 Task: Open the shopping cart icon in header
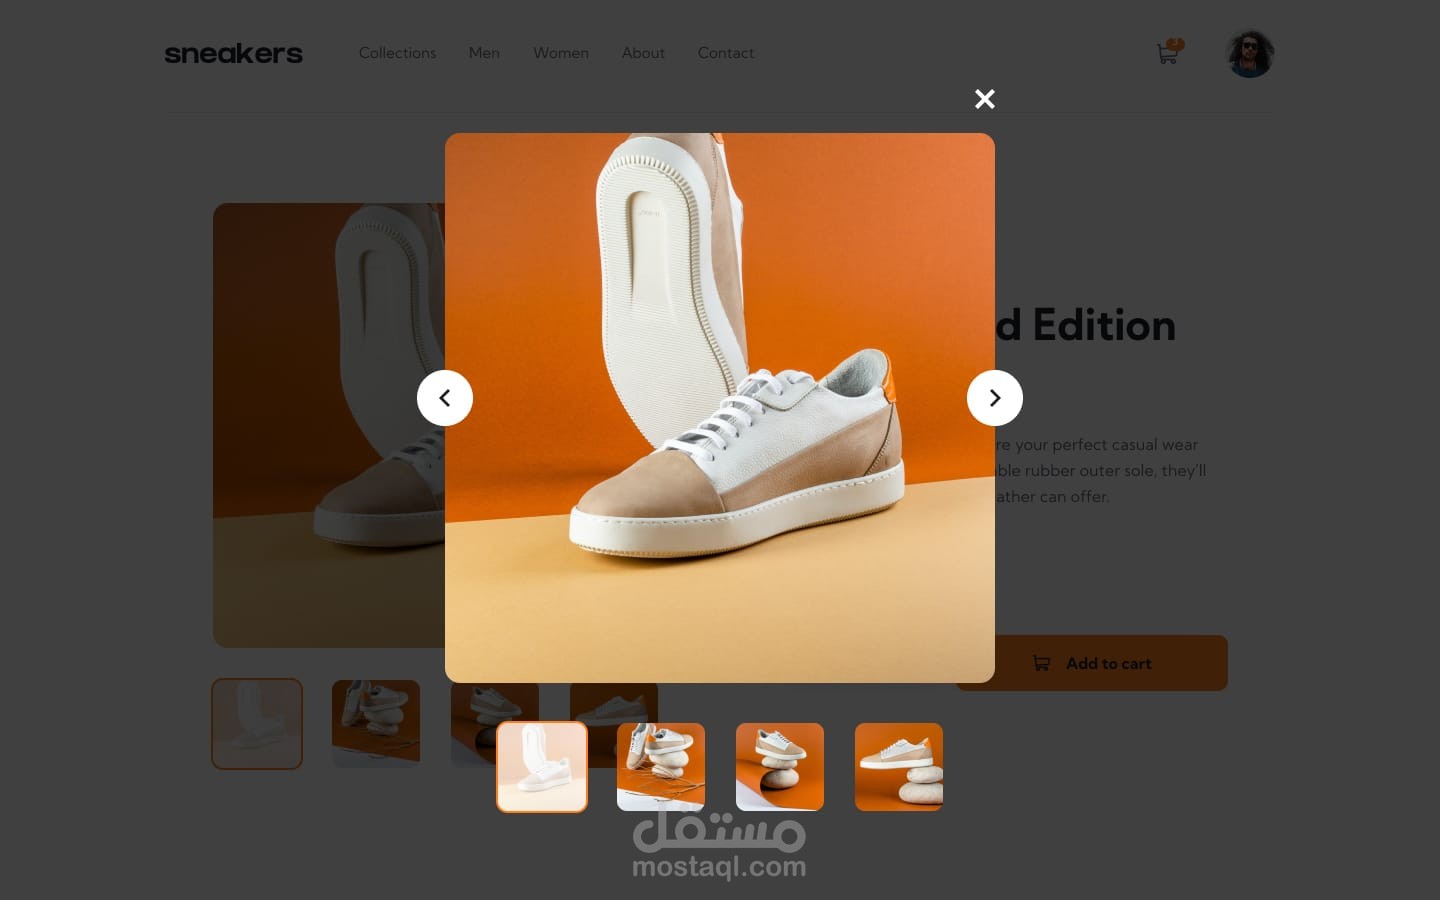[x=1168, y=53]
